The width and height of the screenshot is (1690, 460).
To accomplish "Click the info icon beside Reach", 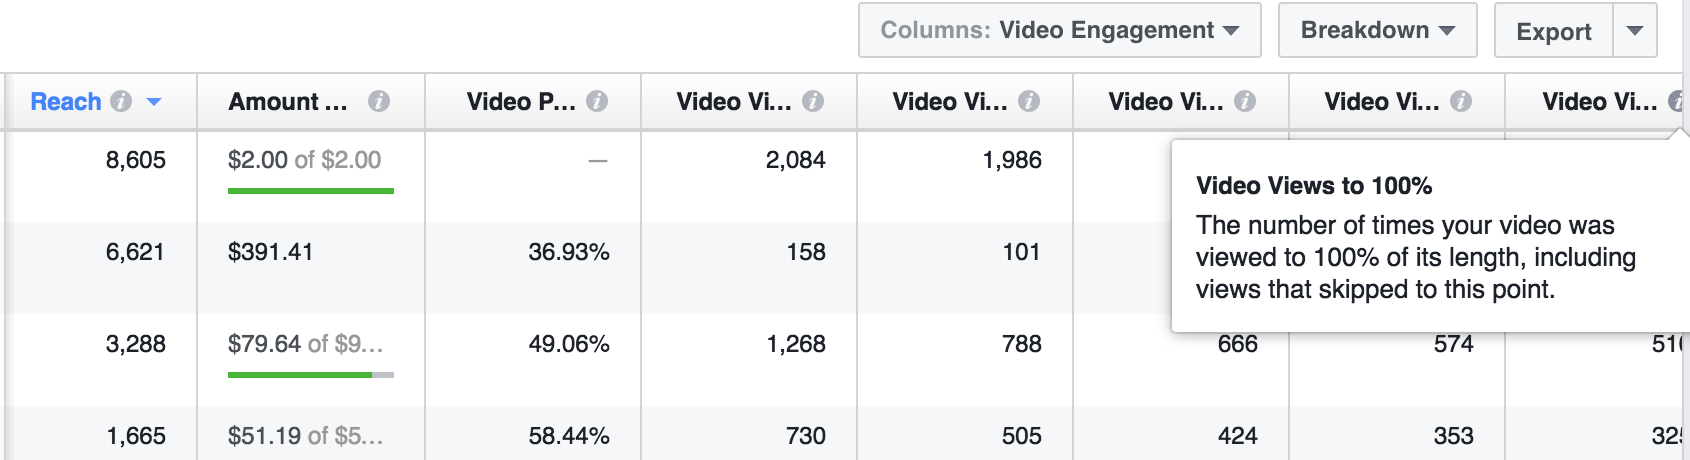I will (x=121, y=101).
